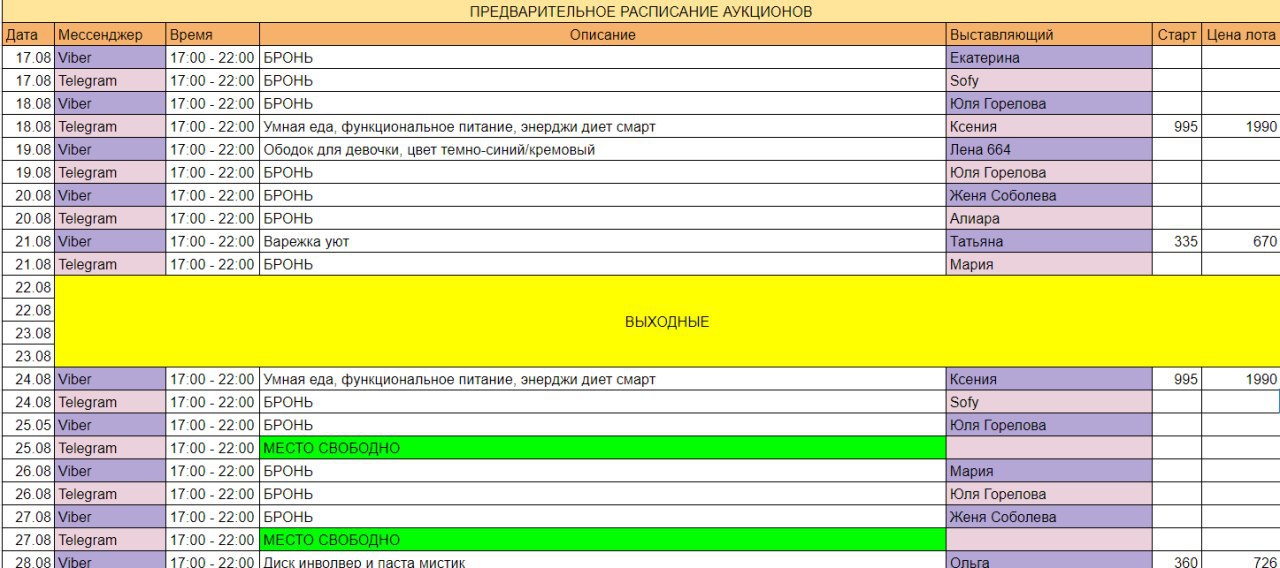Image resolution: width=1280 pixels, height=568 pixels.
Task: Click Ксения cell in the 18.08 row
Action: point(1049,127)
